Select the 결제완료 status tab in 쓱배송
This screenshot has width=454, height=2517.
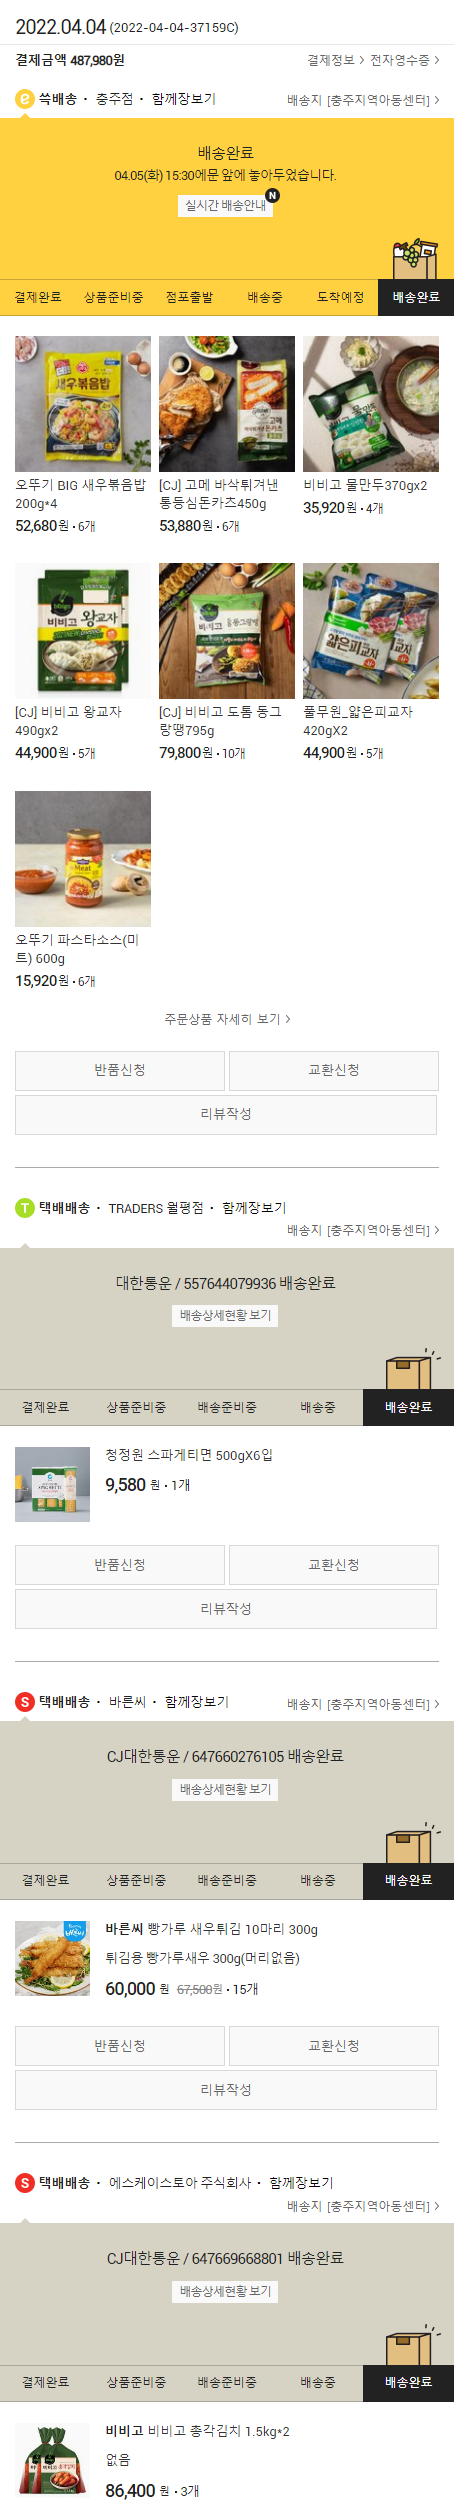click(x=38, y=297)
